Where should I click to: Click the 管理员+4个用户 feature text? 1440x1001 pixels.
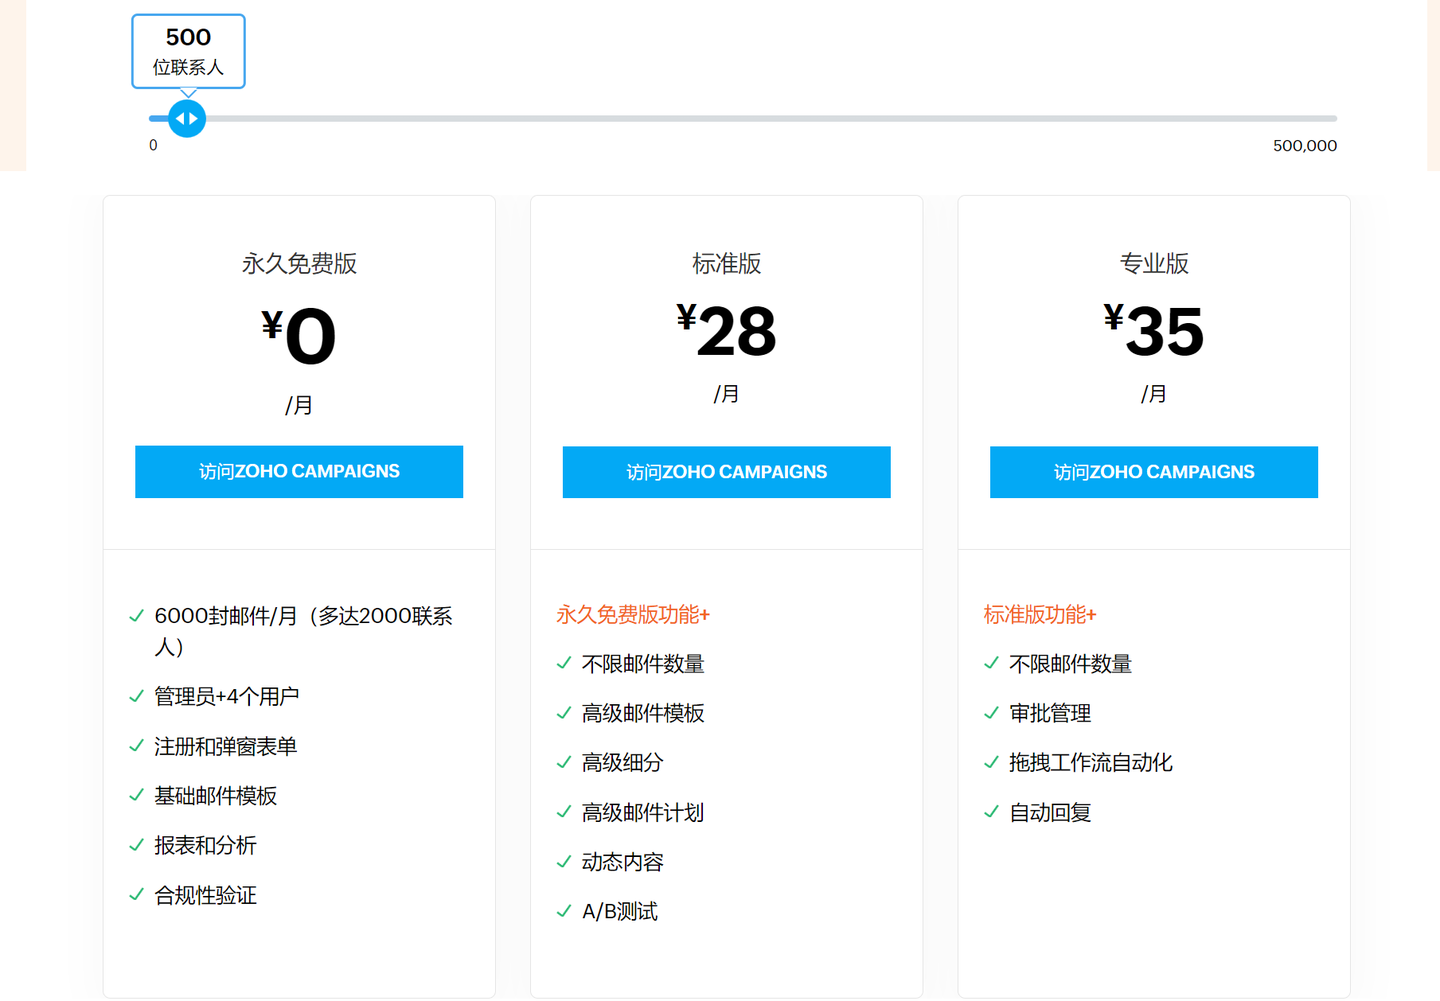point(227,697)
